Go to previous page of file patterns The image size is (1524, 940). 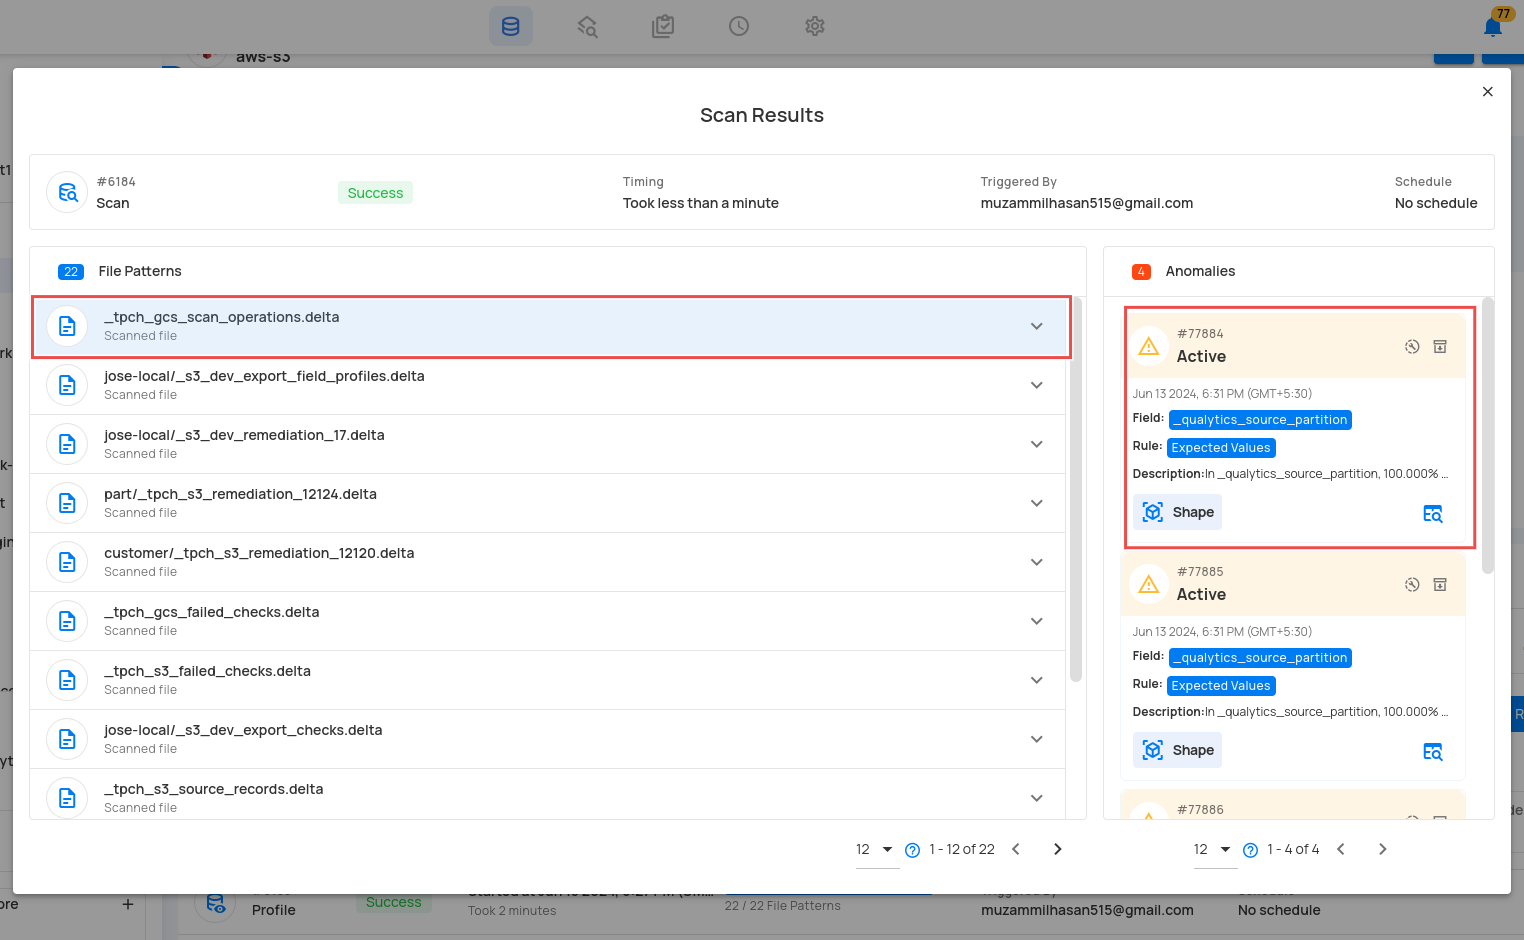1016,849
